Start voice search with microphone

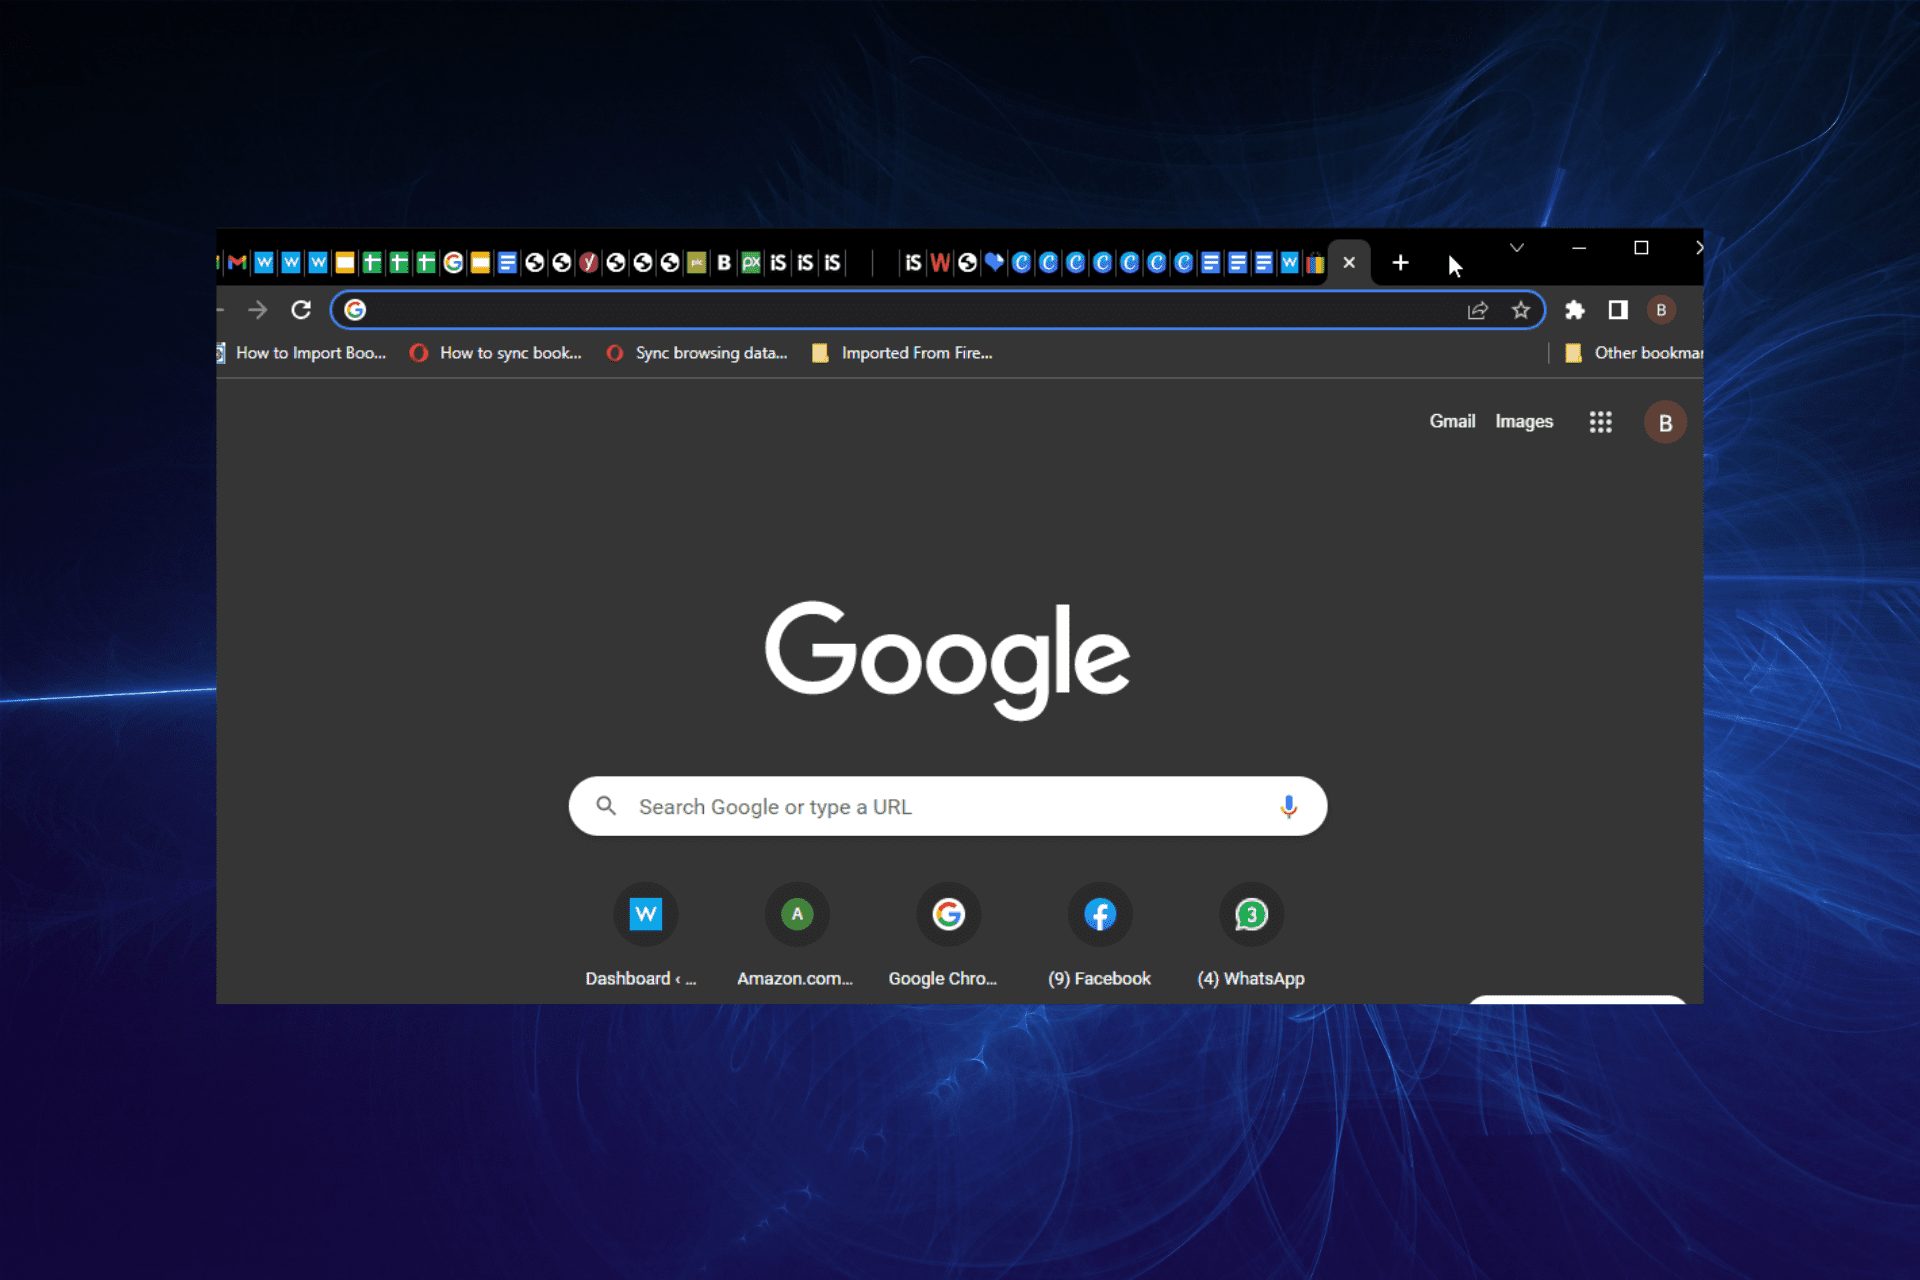(1288, 806)
